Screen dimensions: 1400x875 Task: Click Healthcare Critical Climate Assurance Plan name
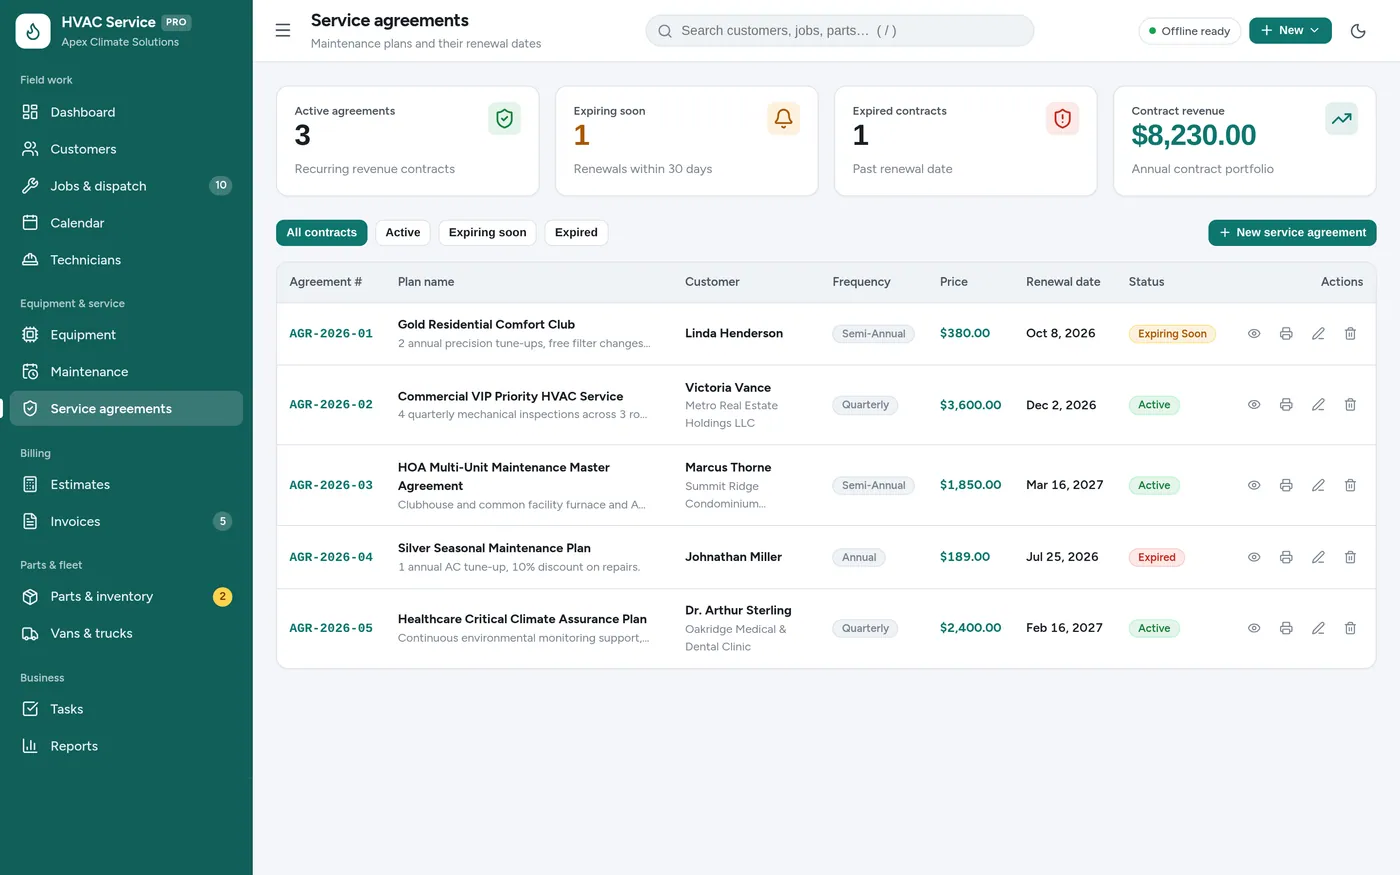[x=522, y=620]
